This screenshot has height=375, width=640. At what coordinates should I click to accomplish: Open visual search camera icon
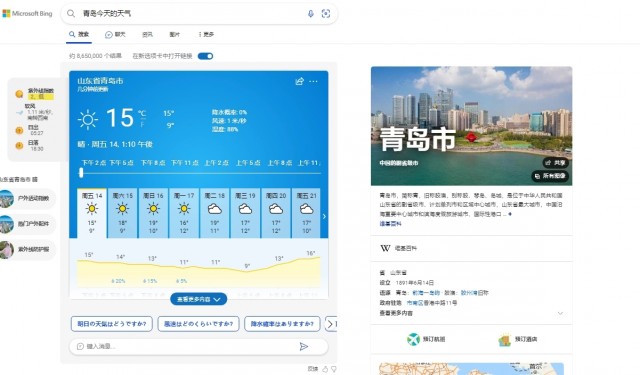326,13
